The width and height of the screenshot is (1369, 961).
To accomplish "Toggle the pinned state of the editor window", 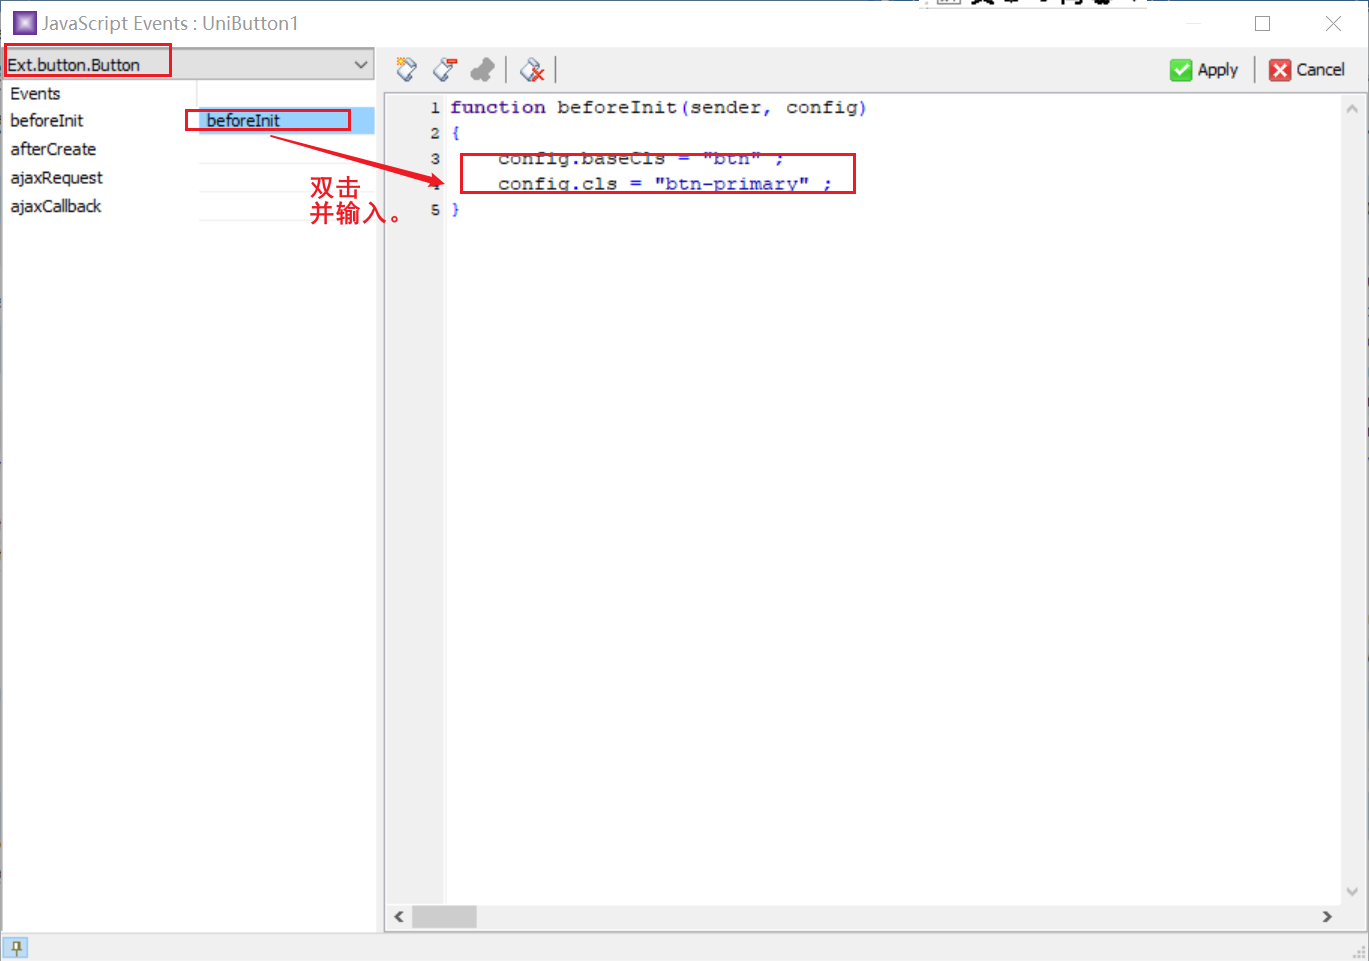I will tap(16, 946).
